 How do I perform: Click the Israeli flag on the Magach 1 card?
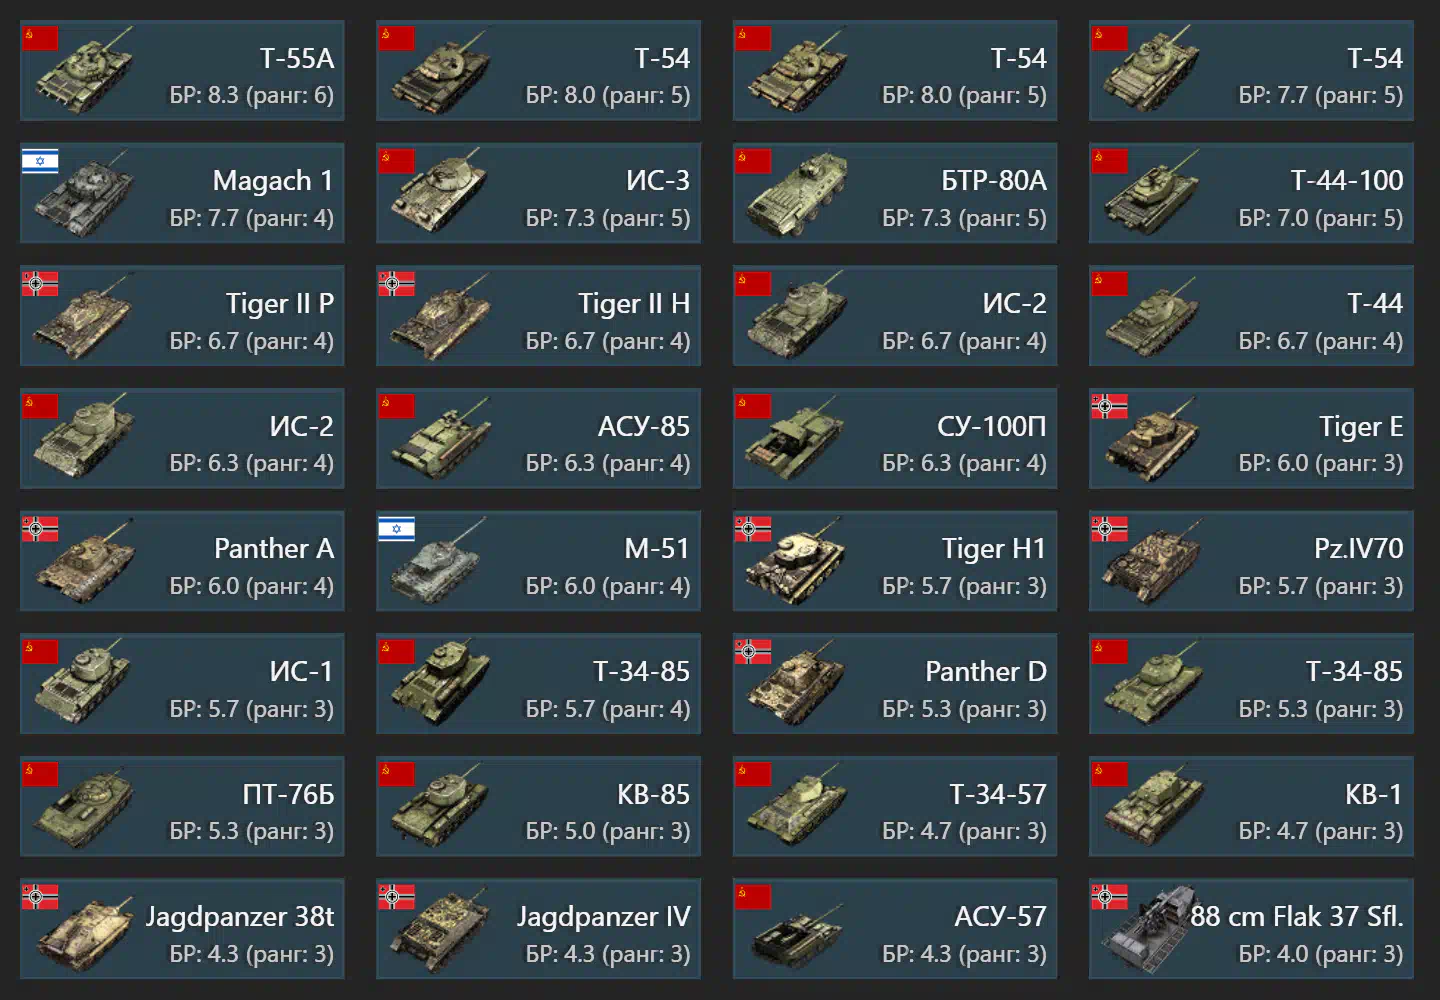click(40, 161)
